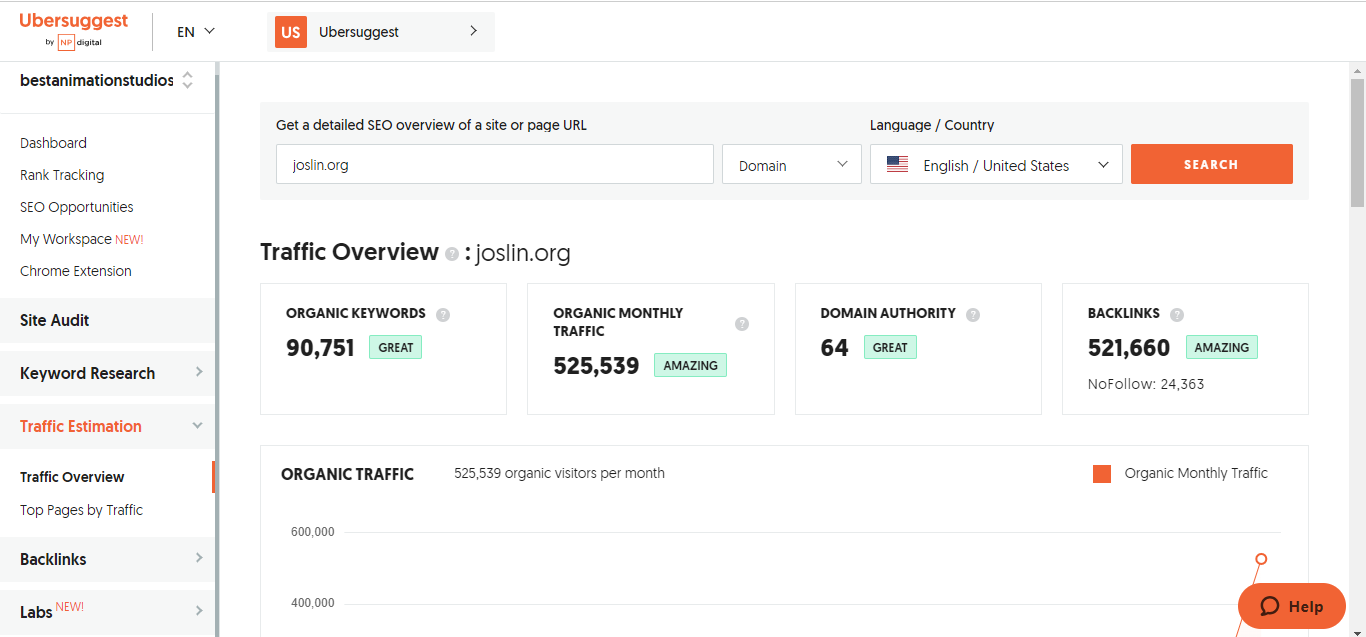Open Top Pages by Traffic
1366x637 pixels.
81,510
